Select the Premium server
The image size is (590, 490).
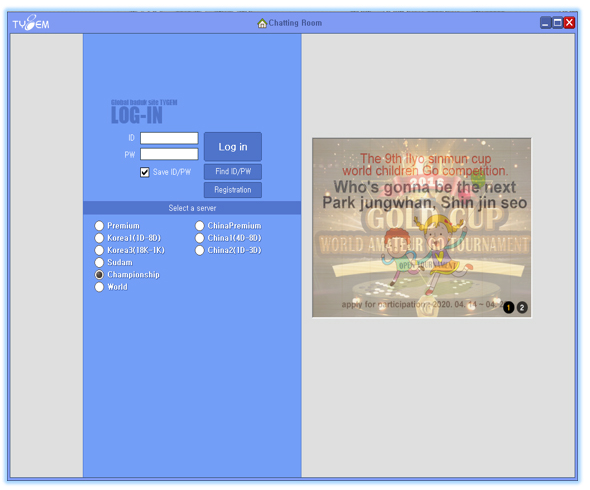99,226
